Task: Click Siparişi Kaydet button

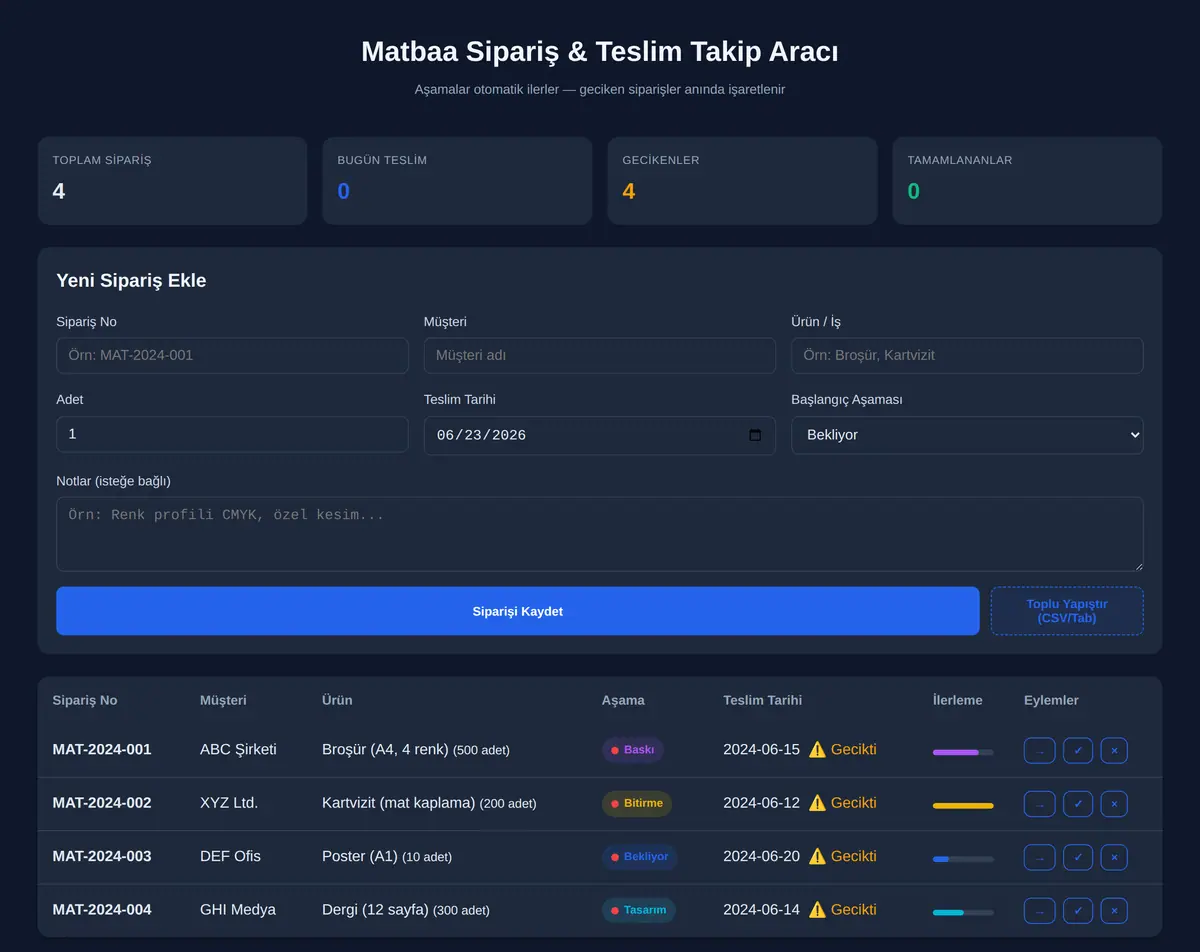Action: click(x=518, y=611)
